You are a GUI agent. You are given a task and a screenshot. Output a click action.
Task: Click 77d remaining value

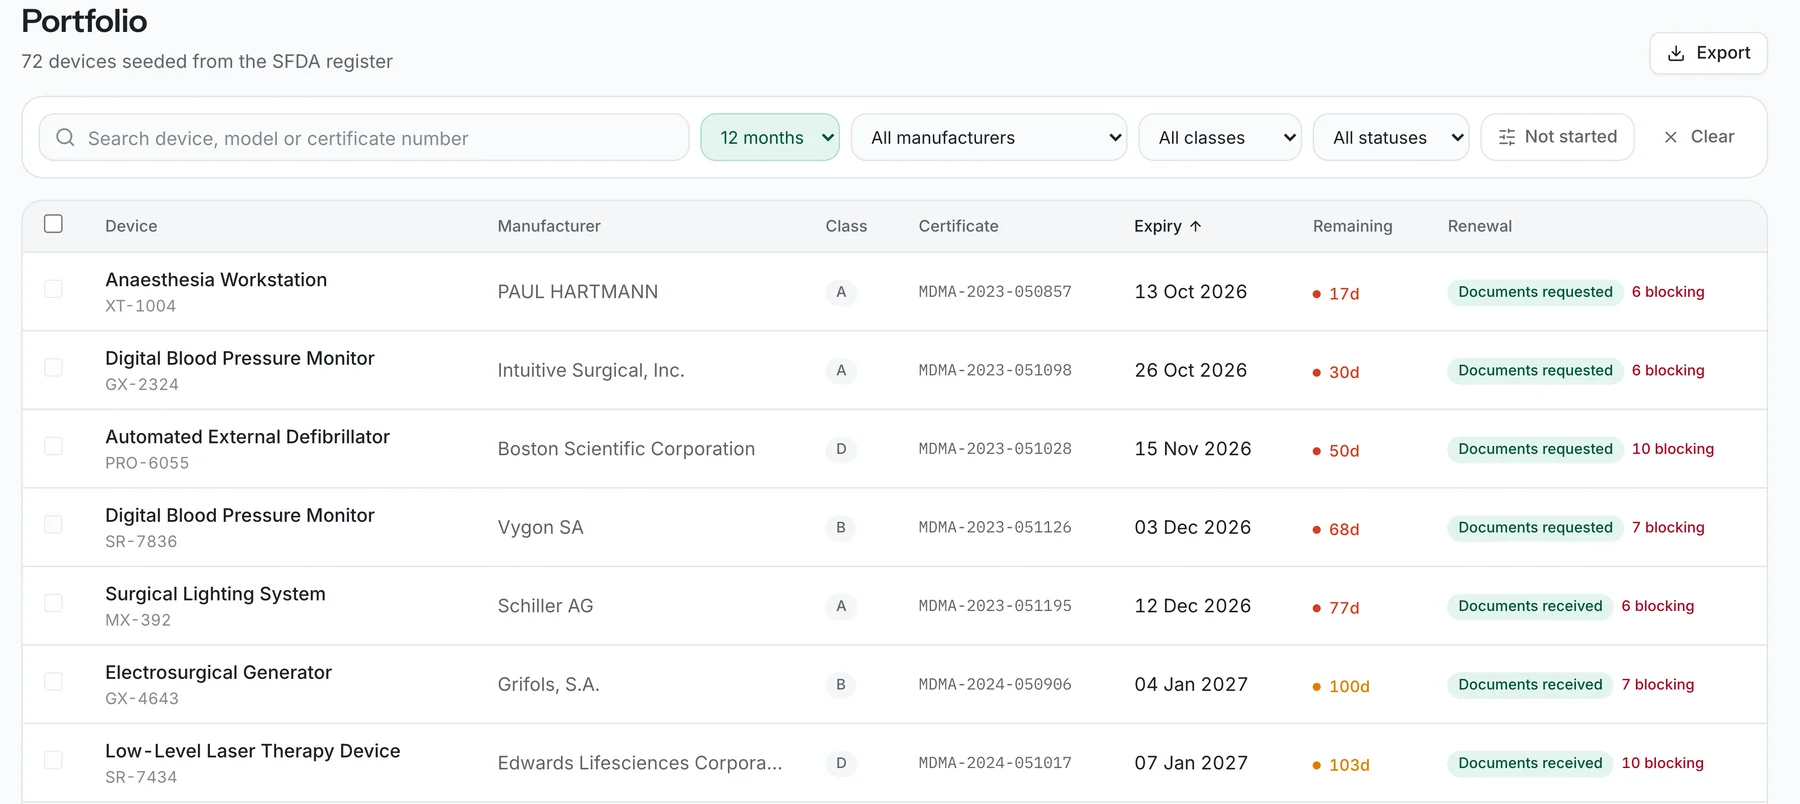coord(1344,608)
